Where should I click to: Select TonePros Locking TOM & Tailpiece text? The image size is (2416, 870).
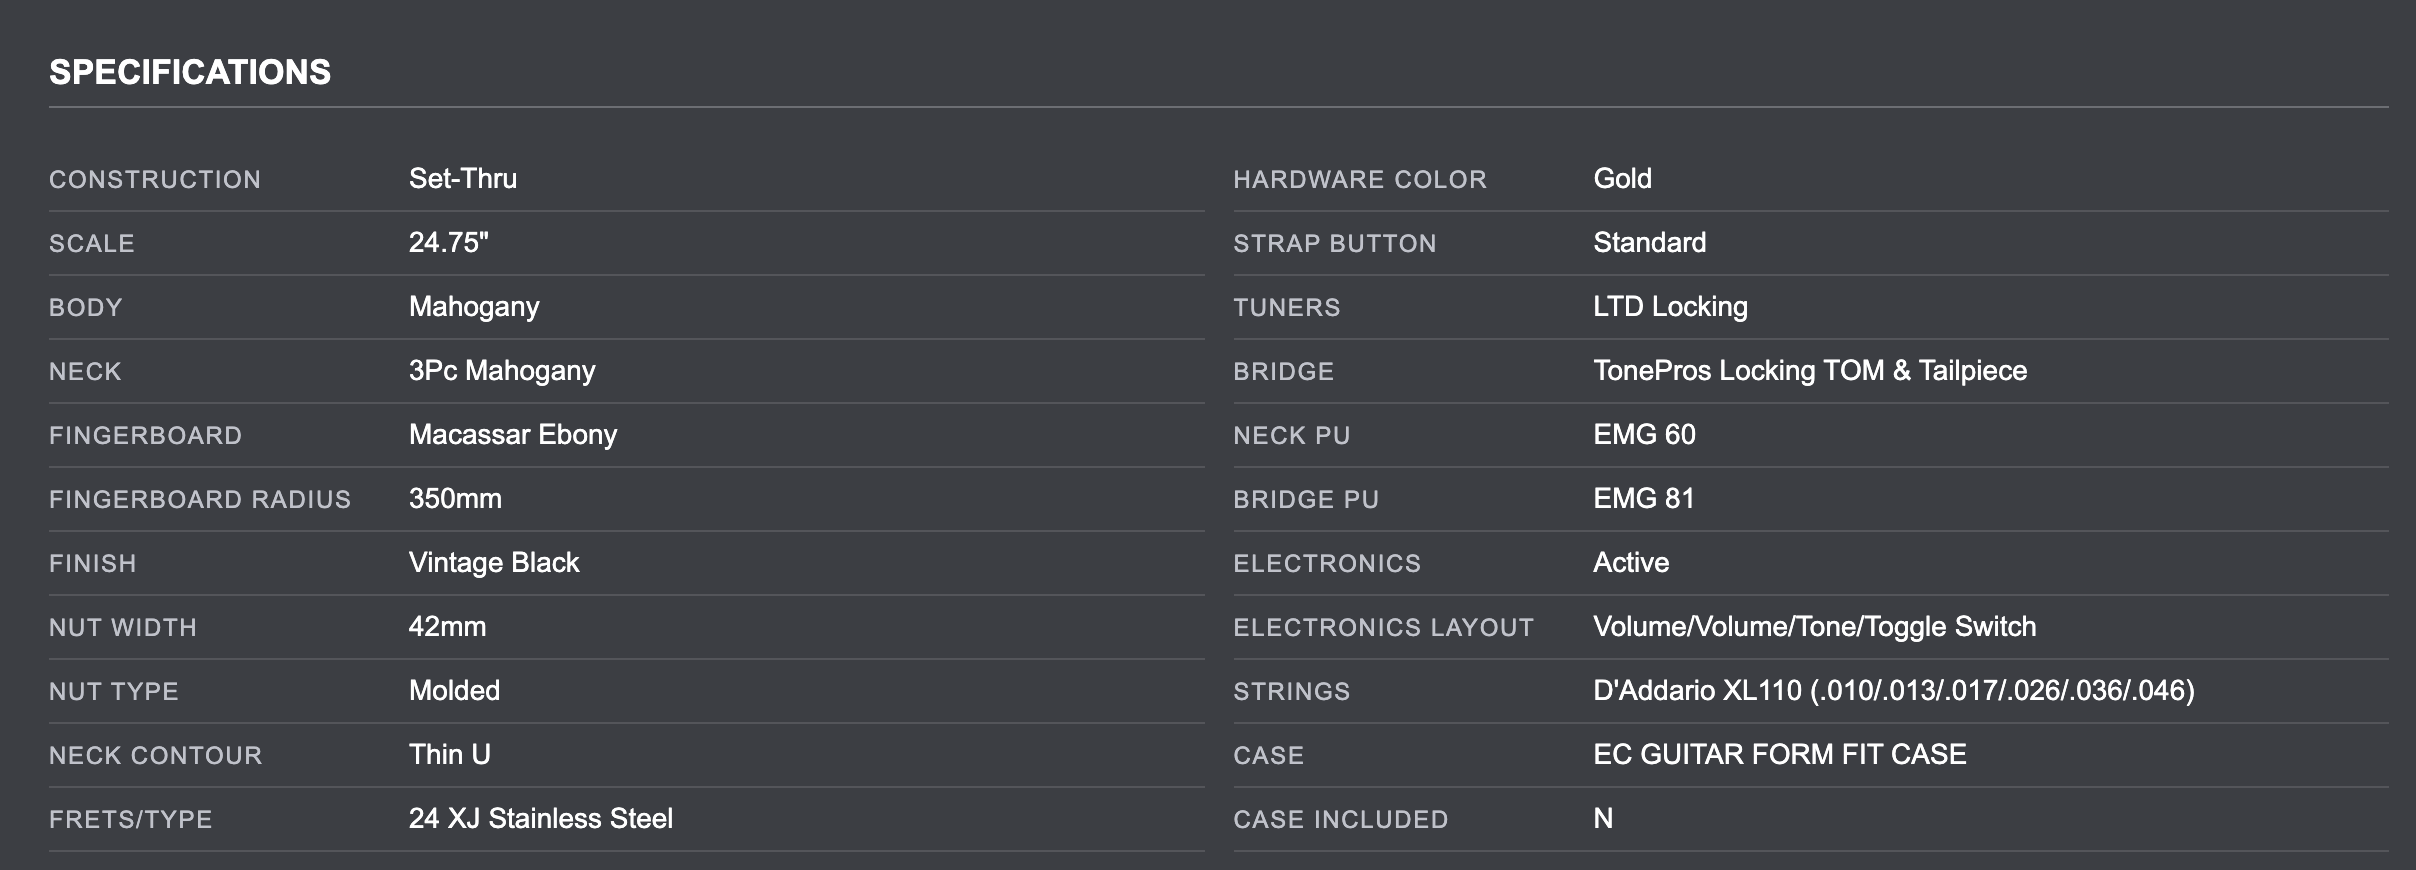pos(1810,370)
